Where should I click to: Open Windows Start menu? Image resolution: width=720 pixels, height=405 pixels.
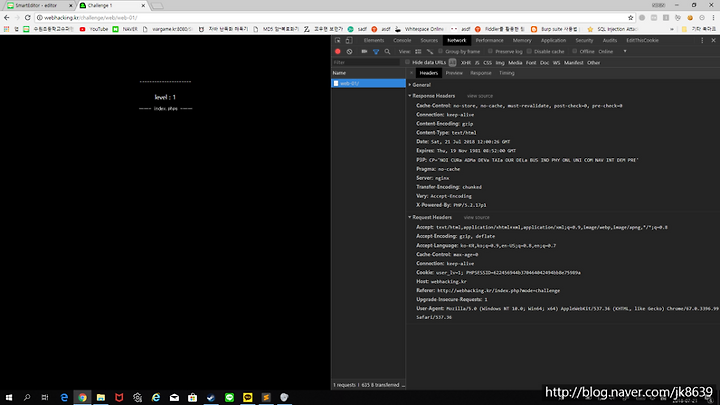click(9, 397)
